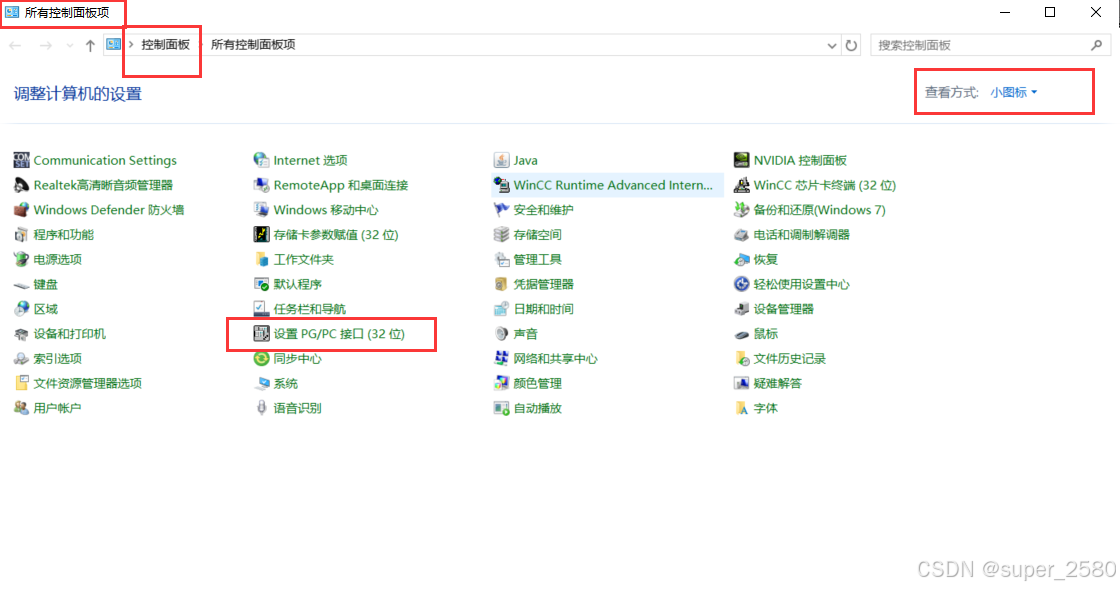Screen dimensions: 1120x589
Task: Click the refresh button beside address bar
Action: [x=851, y=46]
